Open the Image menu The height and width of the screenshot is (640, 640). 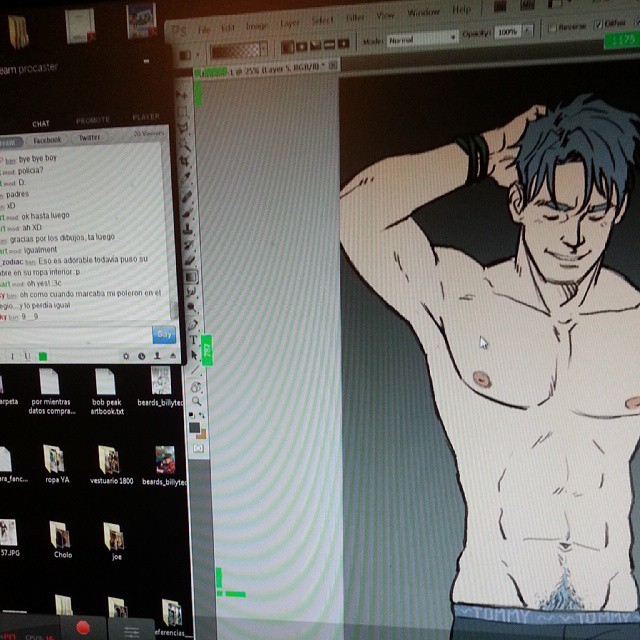[x=256, y=26]
